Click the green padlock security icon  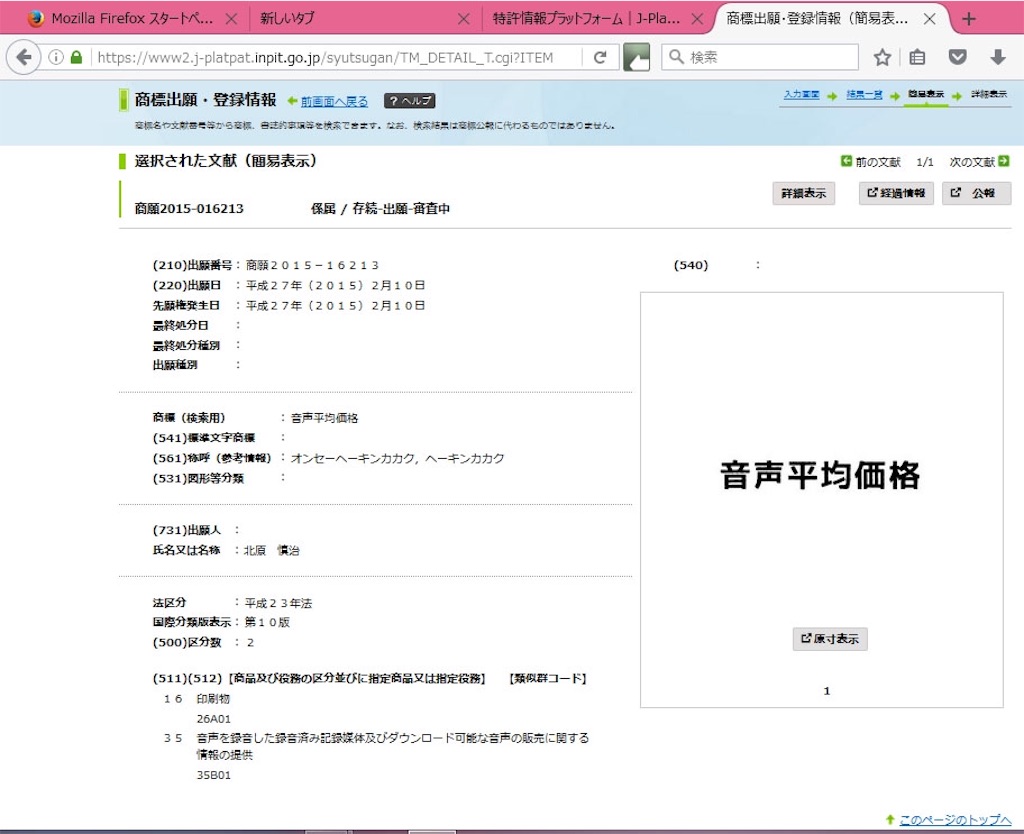[x=76, y=57]
